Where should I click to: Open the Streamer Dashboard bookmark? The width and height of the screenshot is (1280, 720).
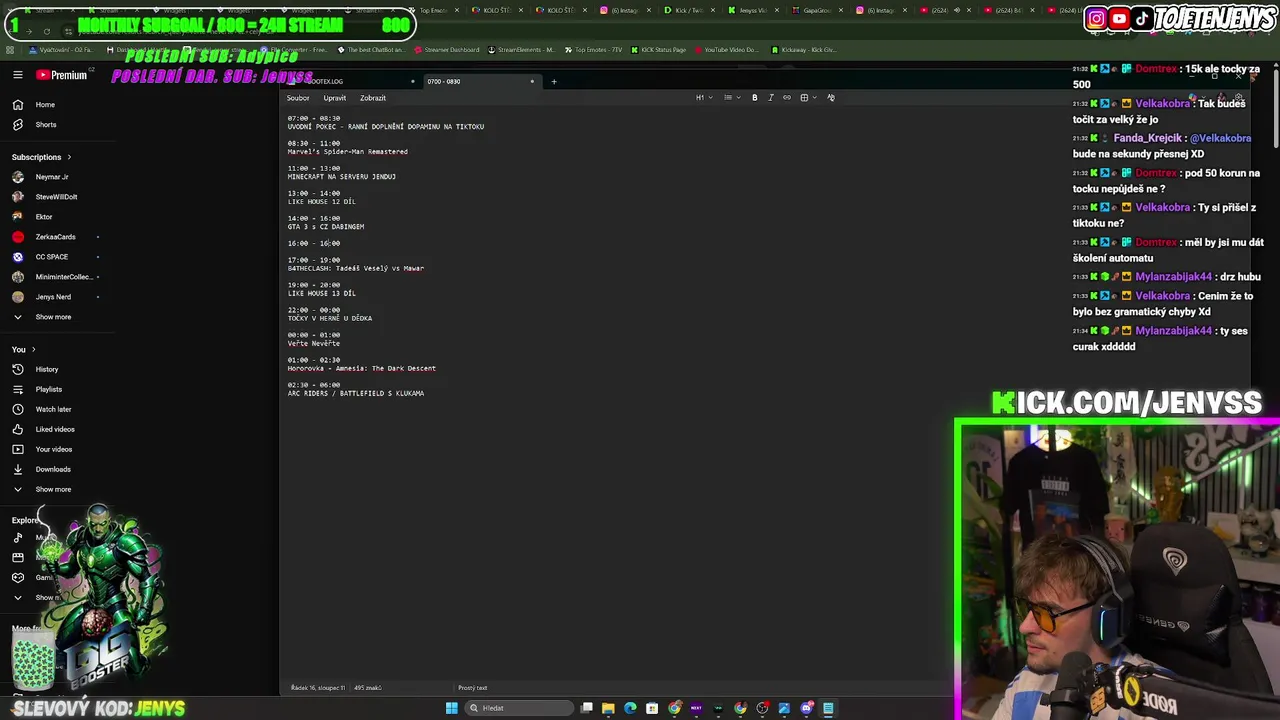click(x=446, y=50)
